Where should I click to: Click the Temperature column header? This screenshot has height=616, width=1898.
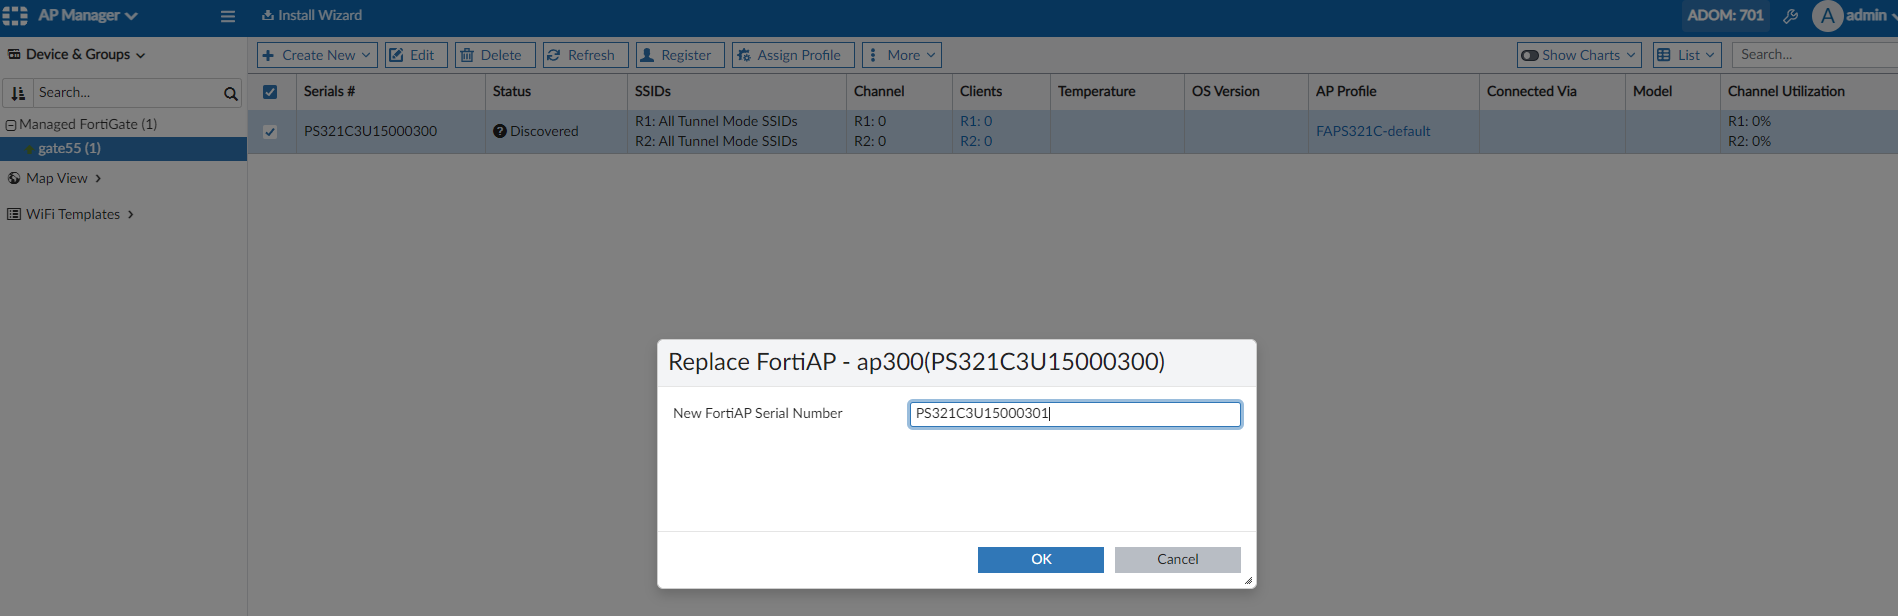pos(1097,91)
